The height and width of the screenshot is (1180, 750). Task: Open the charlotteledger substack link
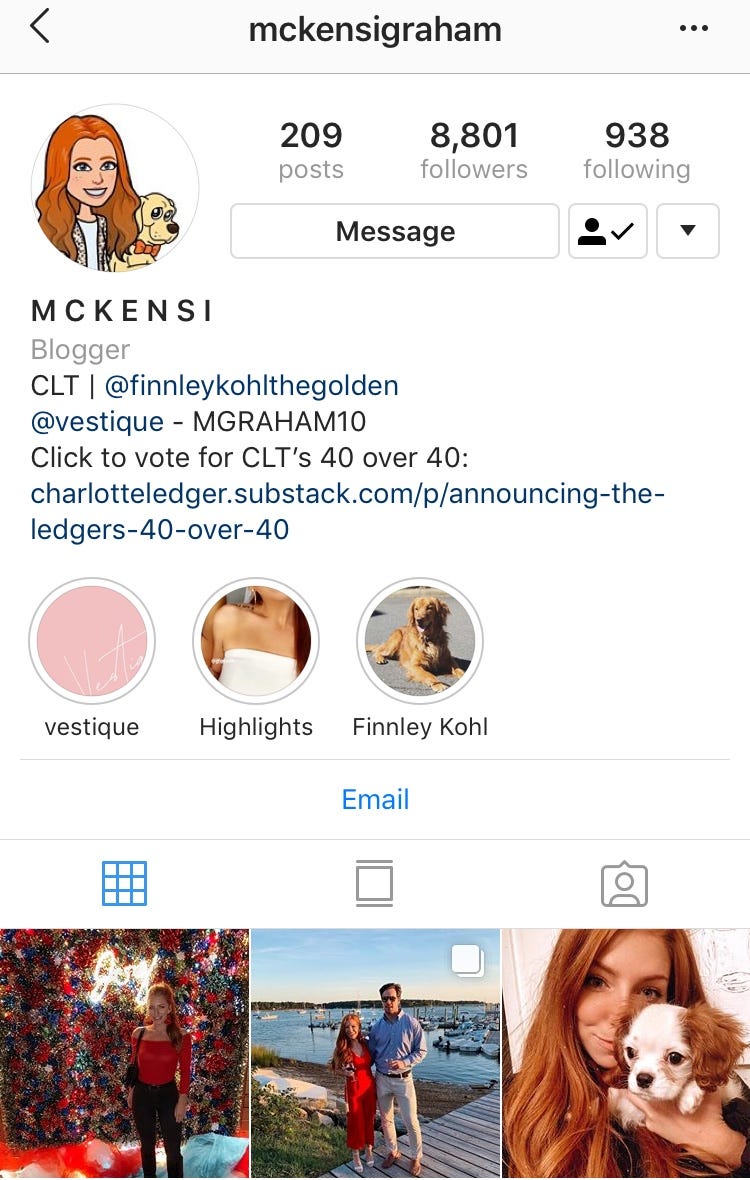[348, 512]
